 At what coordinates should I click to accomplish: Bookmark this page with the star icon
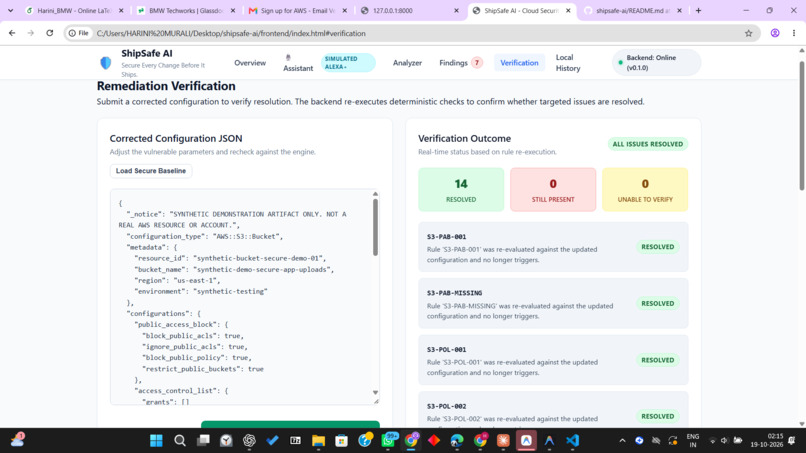coord(748,33)
